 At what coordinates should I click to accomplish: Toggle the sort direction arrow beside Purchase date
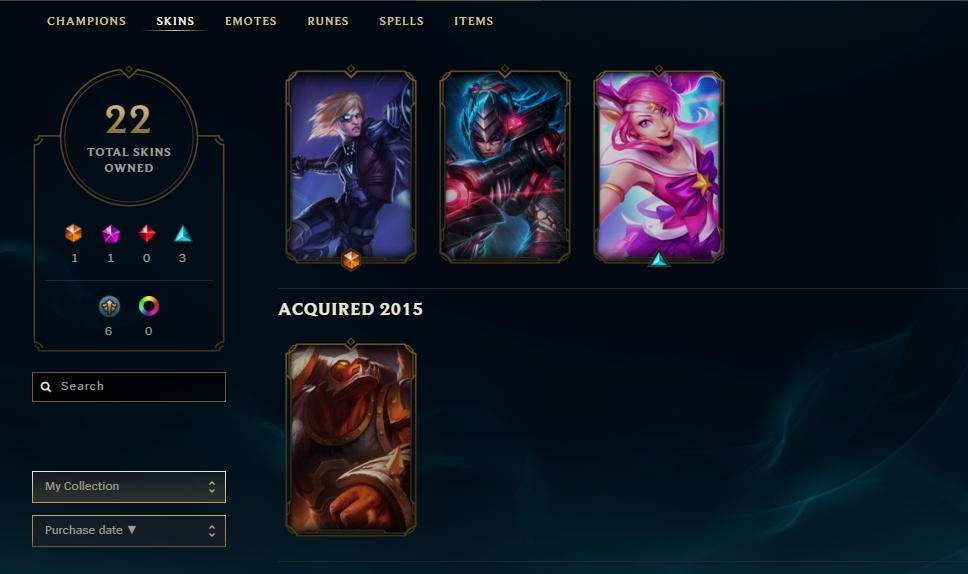131,530
